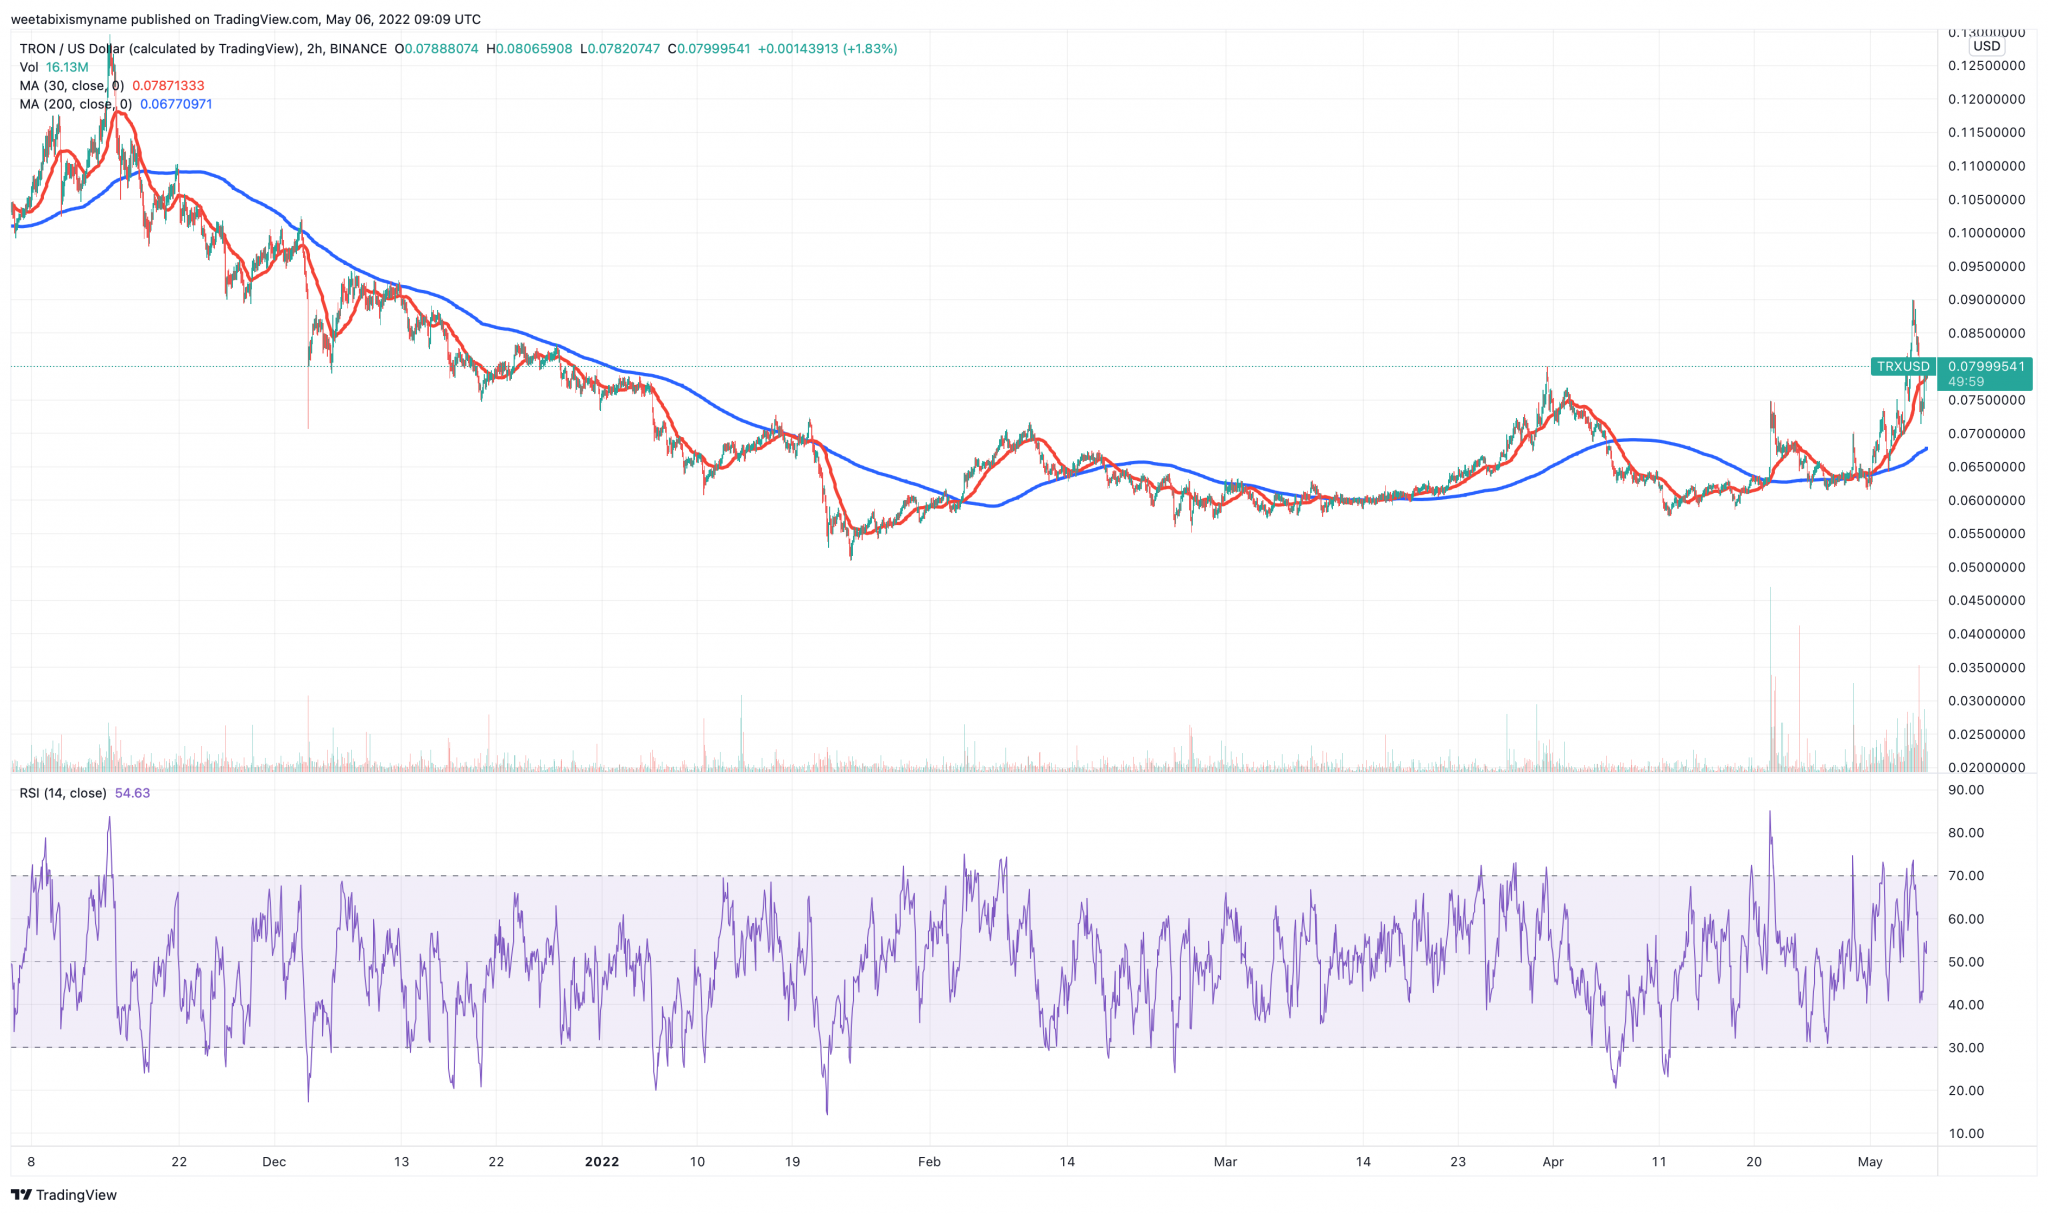Click the high value H0.08065908
The width and height of the screenshot is (2048, 1214).
pos(529,49)
